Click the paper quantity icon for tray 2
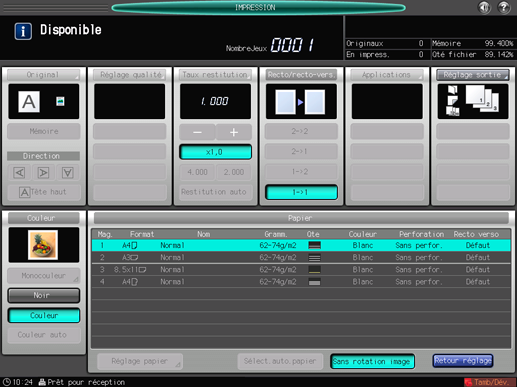517x387 pixels. (x=314, y=258)
